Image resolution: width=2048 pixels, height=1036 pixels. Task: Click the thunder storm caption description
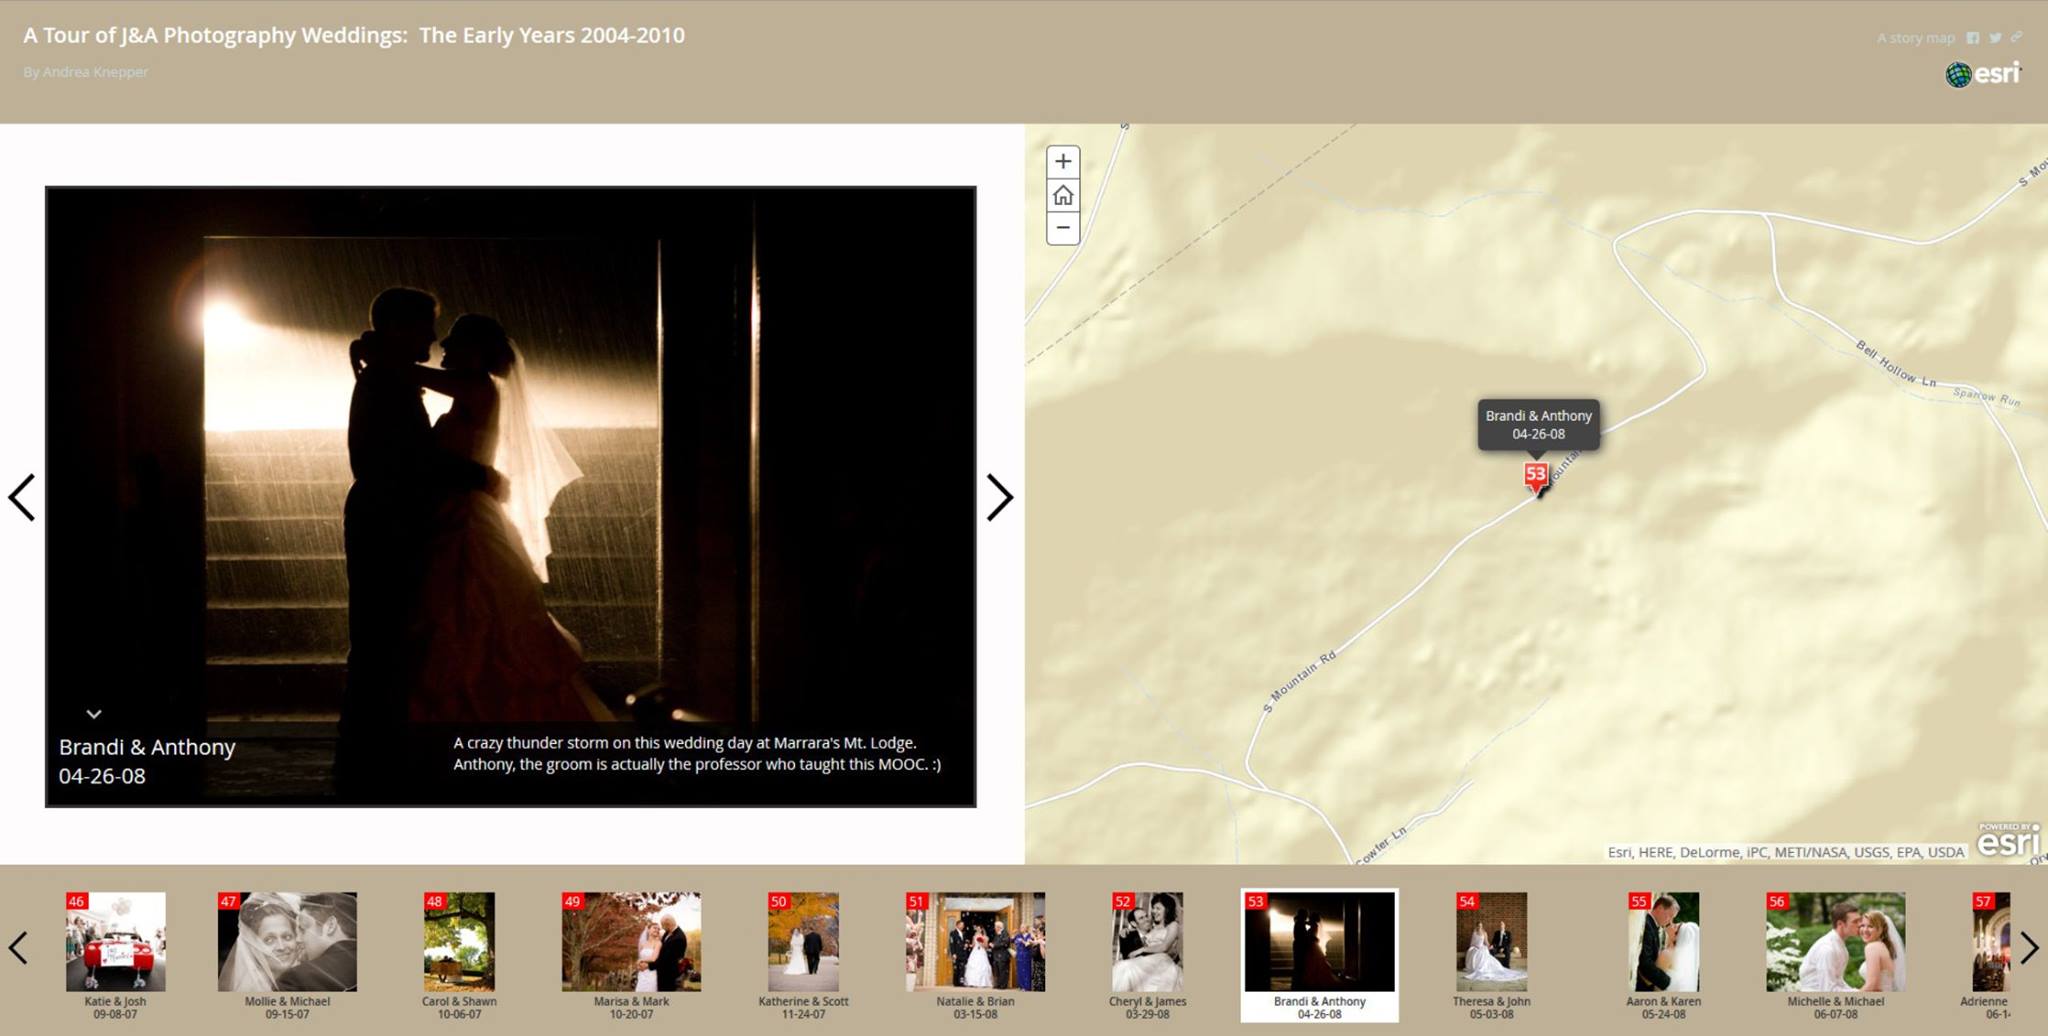click(697, 754)
